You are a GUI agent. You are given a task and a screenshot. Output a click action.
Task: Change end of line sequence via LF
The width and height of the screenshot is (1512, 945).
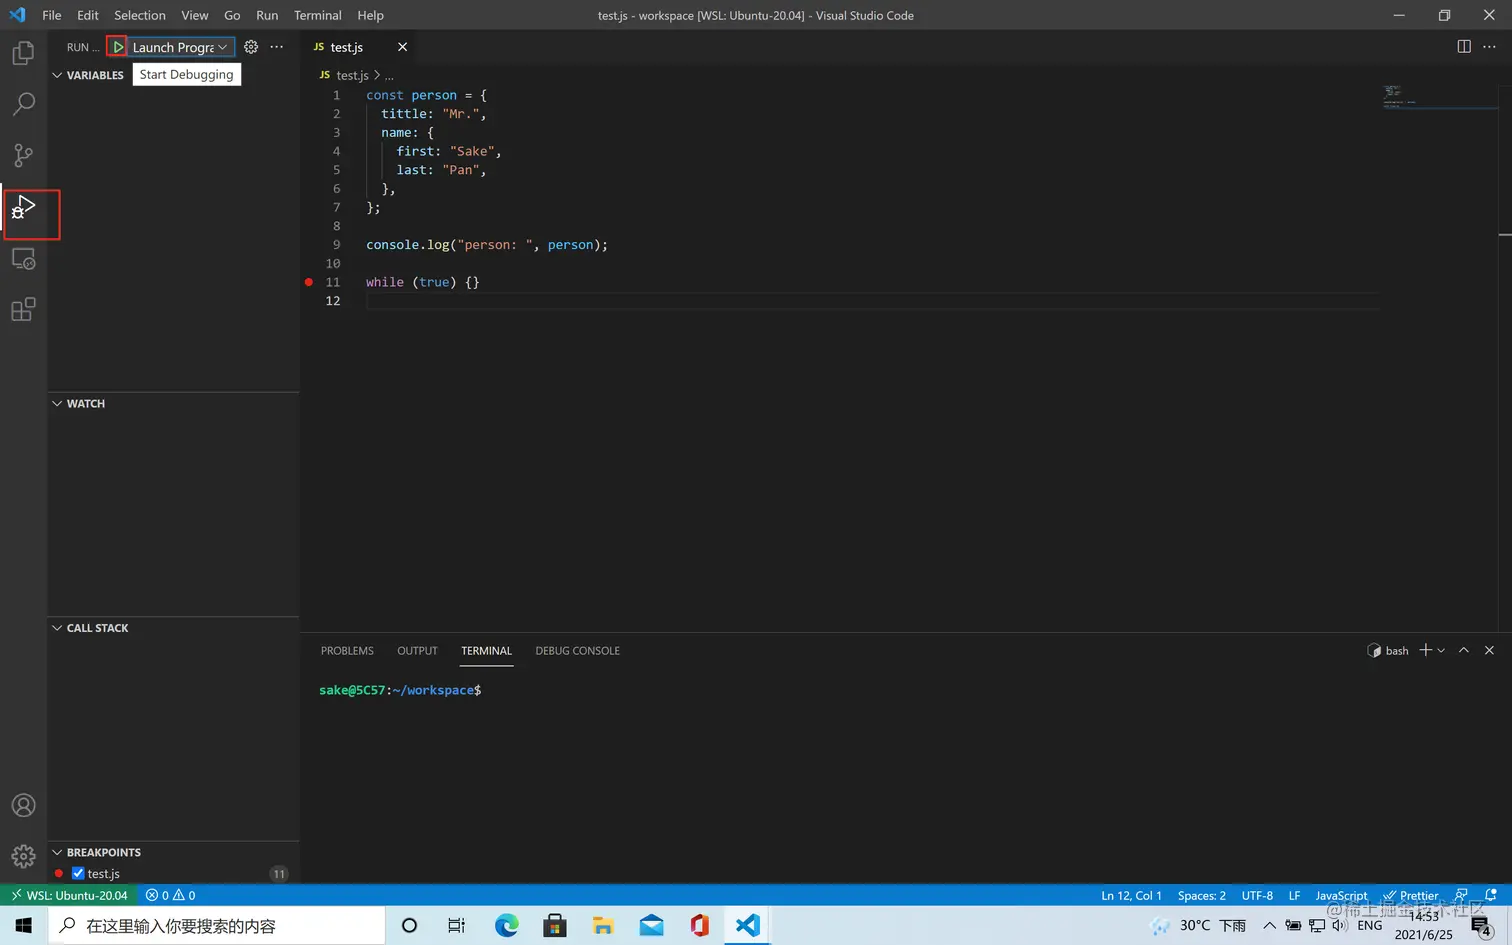pos(1294,895)
